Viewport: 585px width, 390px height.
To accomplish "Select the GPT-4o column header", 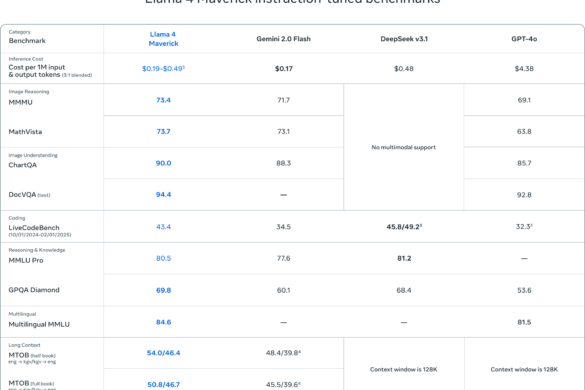I will pyautogui.click(x=524, y=39).
